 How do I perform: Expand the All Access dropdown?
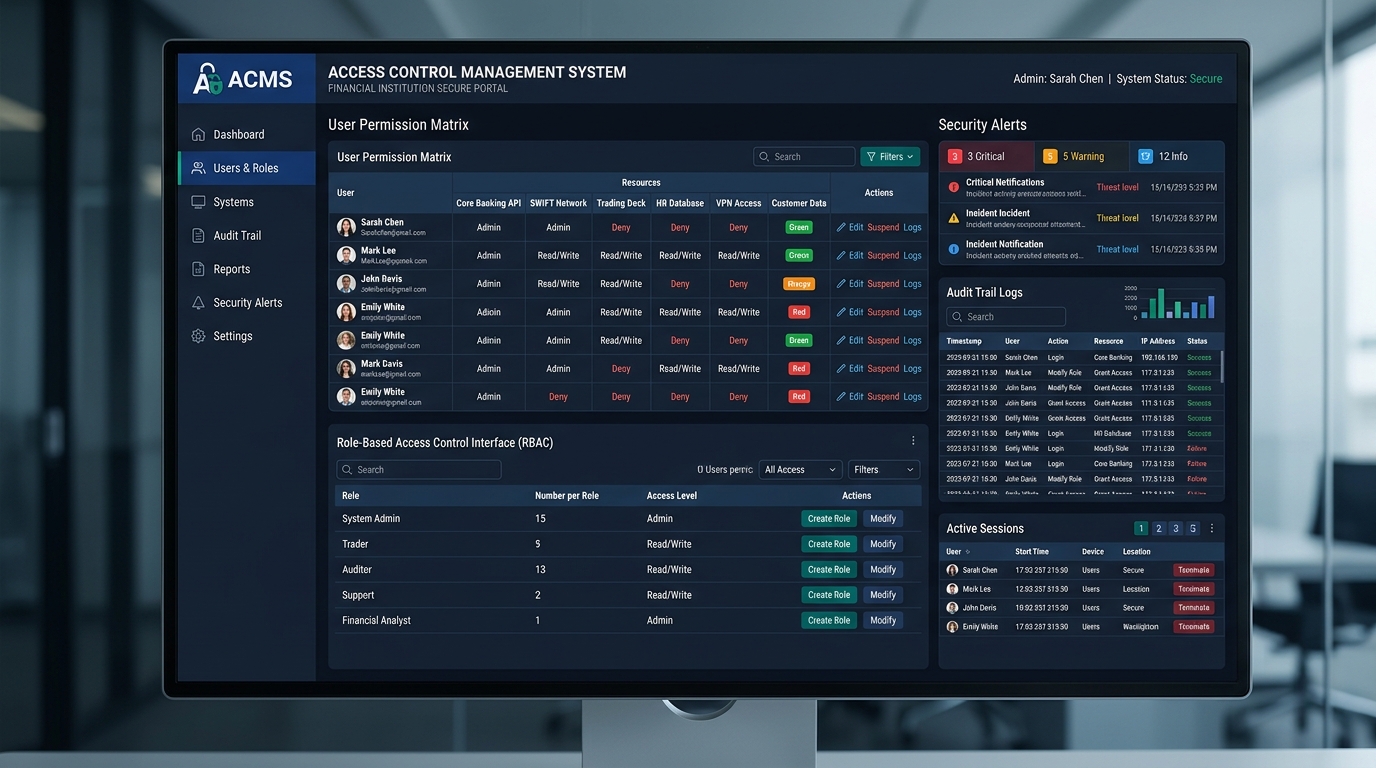[800, 470]
